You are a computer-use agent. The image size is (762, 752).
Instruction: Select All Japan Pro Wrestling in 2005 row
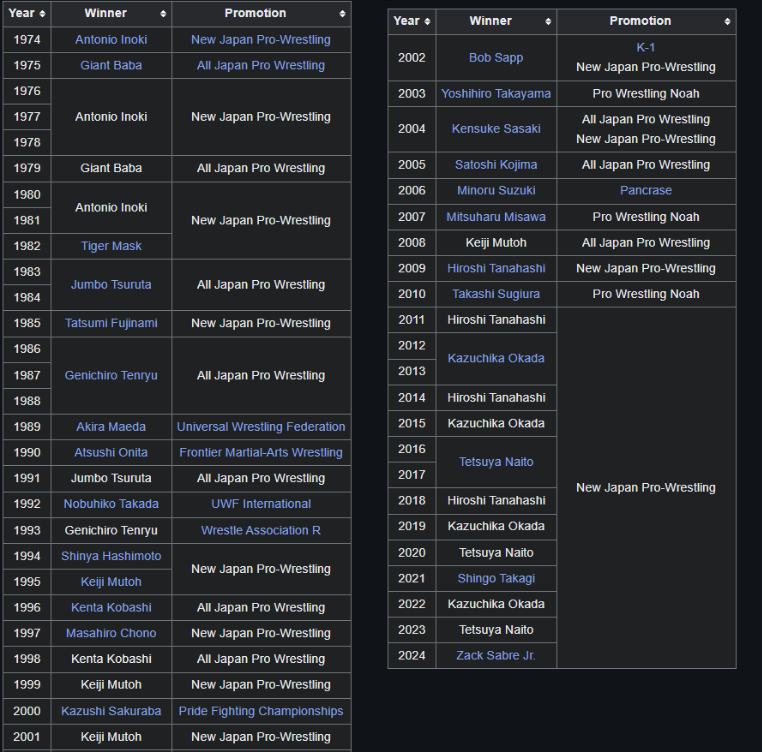(x=645, y=165)
